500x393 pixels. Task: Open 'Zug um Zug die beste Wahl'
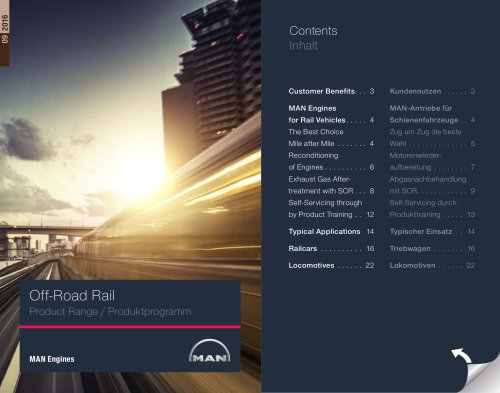[x=432, y=138]
